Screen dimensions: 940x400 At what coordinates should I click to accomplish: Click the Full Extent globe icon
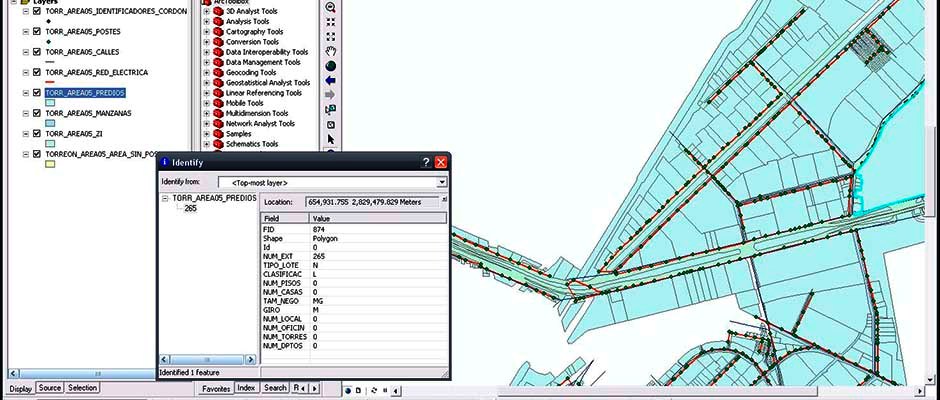tap(330, 66)
